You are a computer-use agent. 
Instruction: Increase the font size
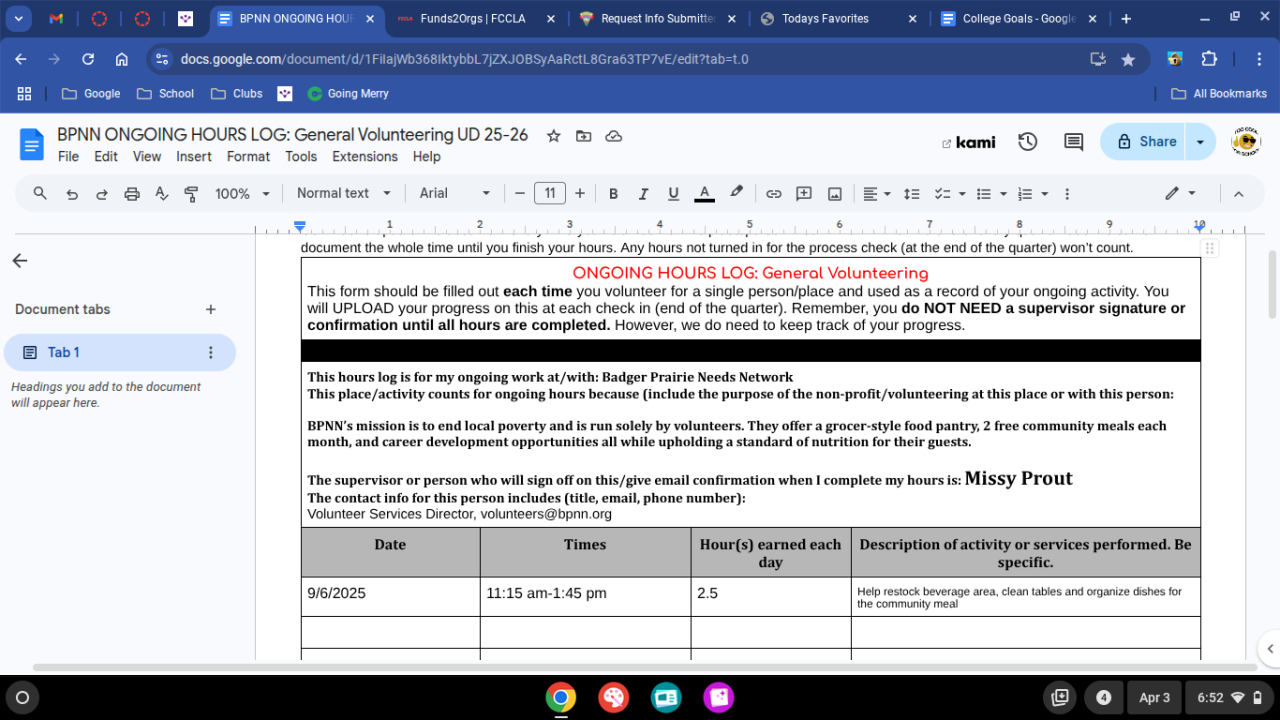coord(580,194)
